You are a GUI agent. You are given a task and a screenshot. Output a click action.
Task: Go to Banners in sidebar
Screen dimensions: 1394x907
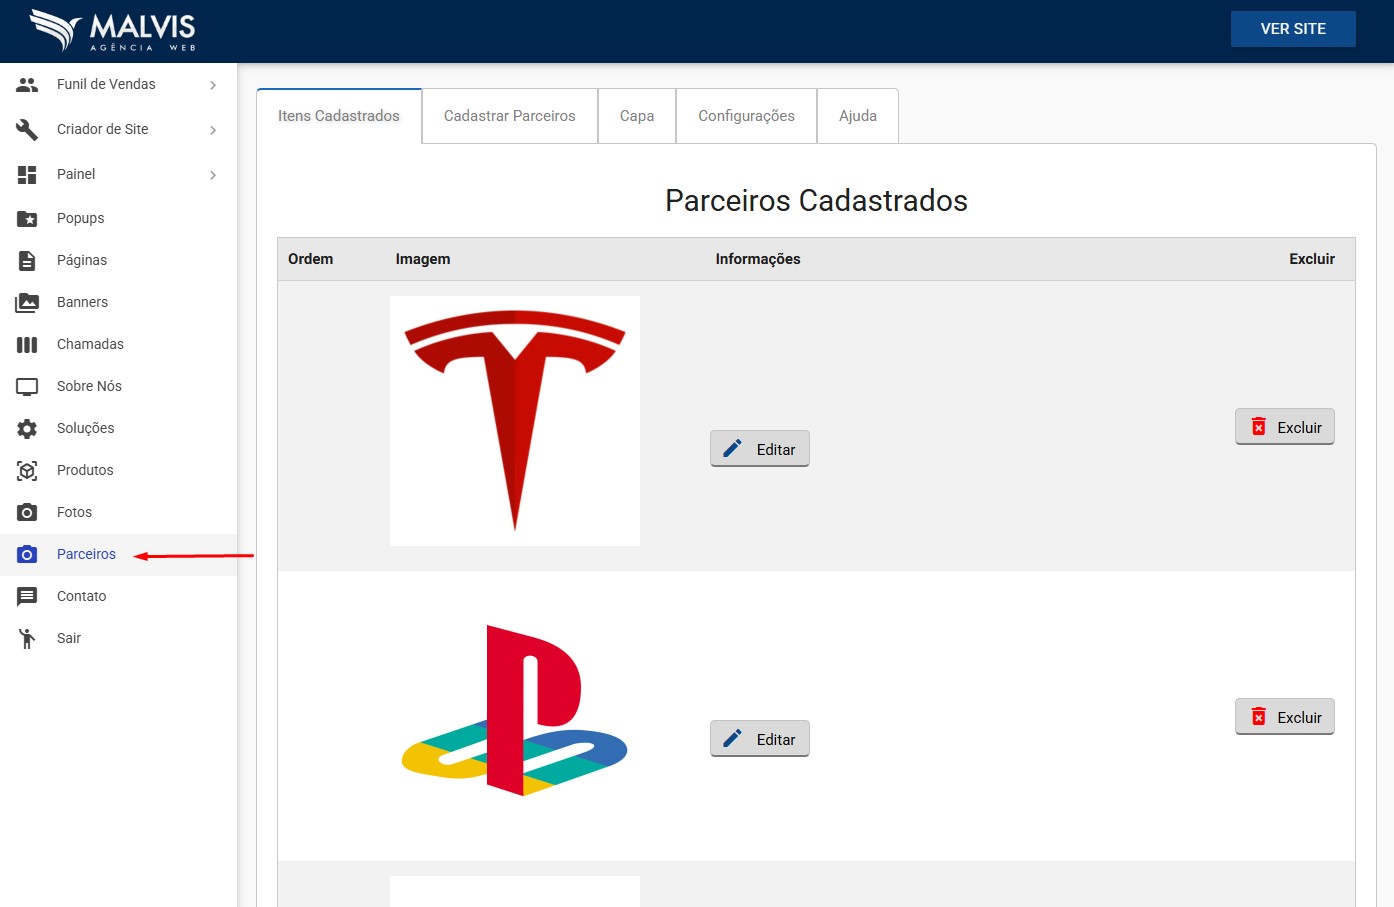(118, 303)
